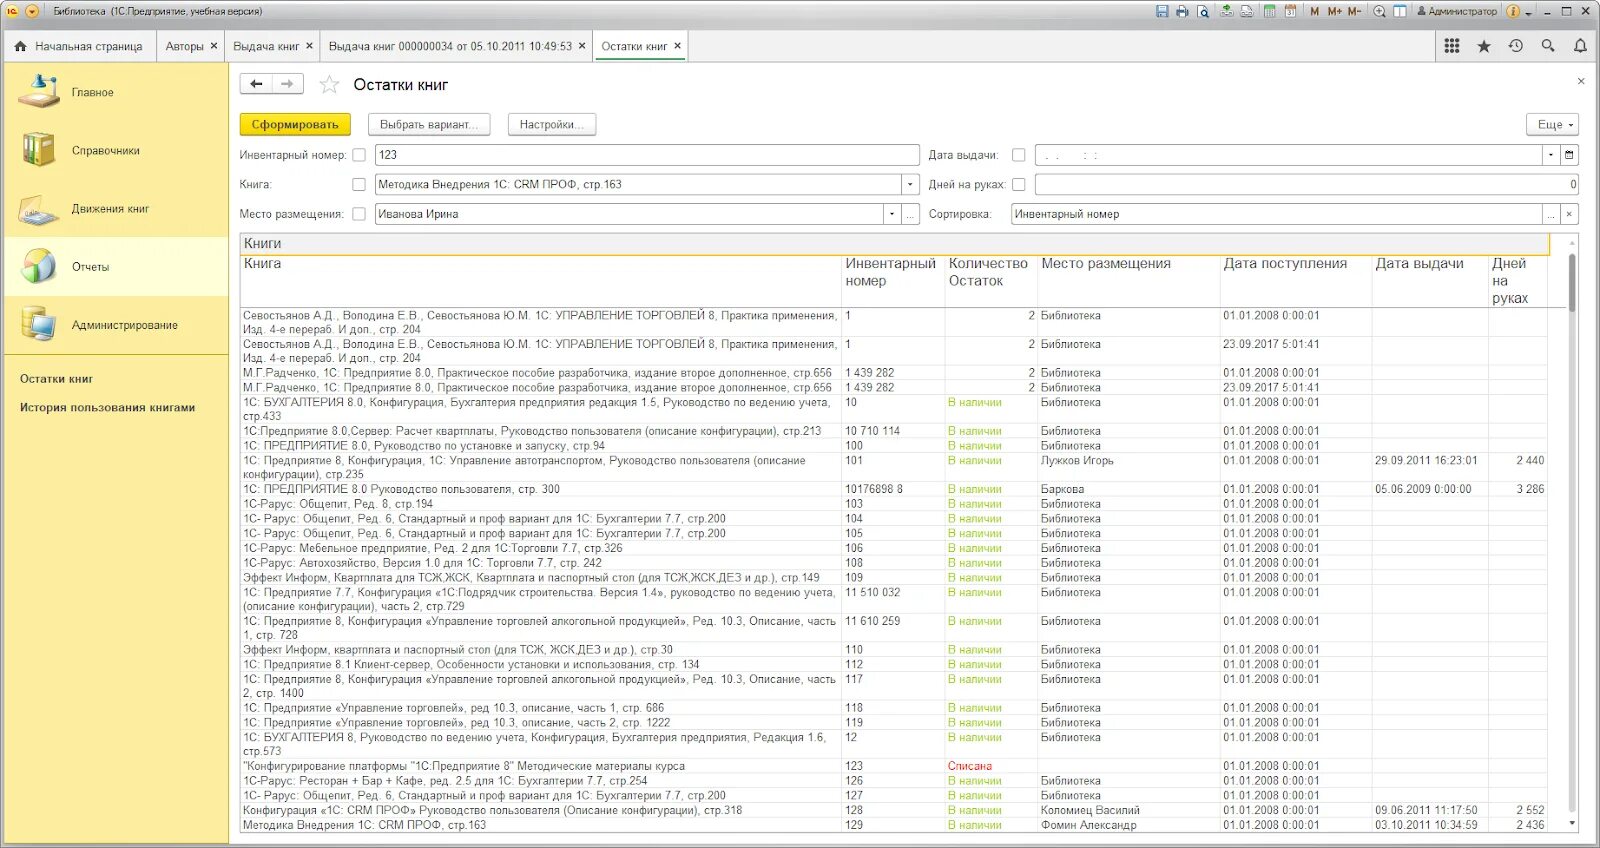Open Сортировка selection ellipsis button
The image size is (1600, 848).
click(1550, 214)
